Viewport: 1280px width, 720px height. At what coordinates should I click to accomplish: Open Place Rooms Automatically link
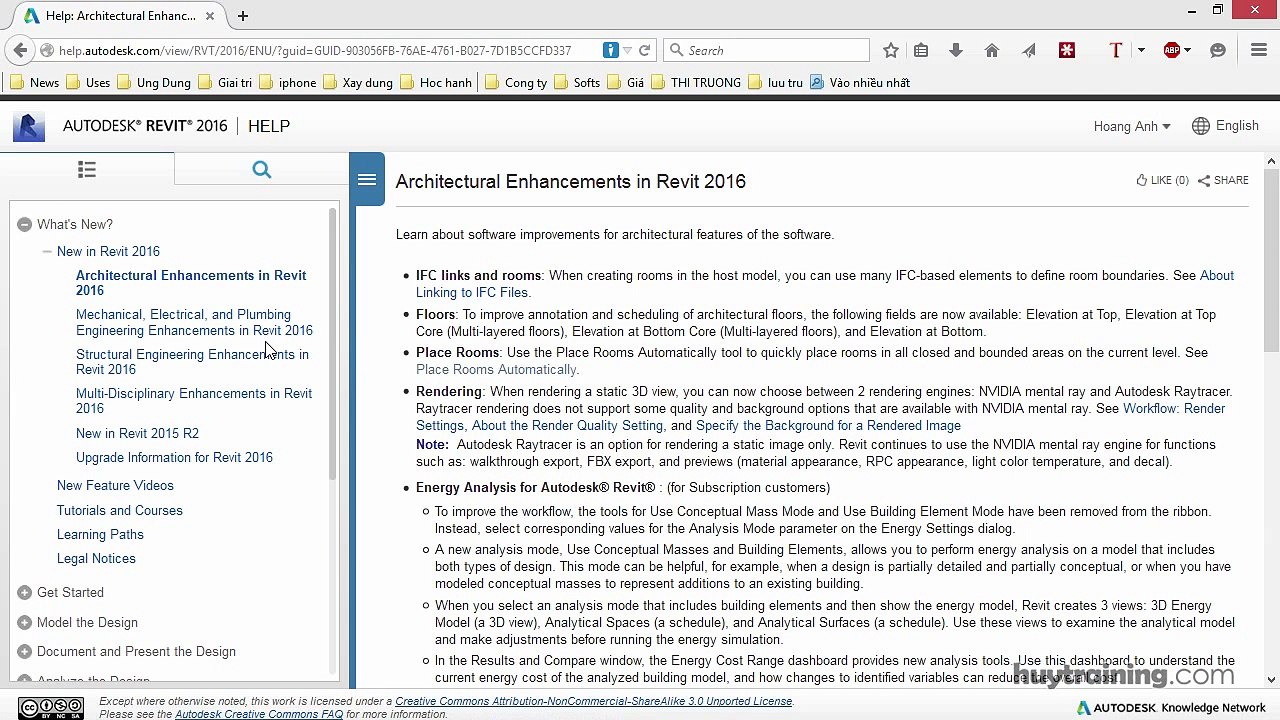click(x=496, y=369)
